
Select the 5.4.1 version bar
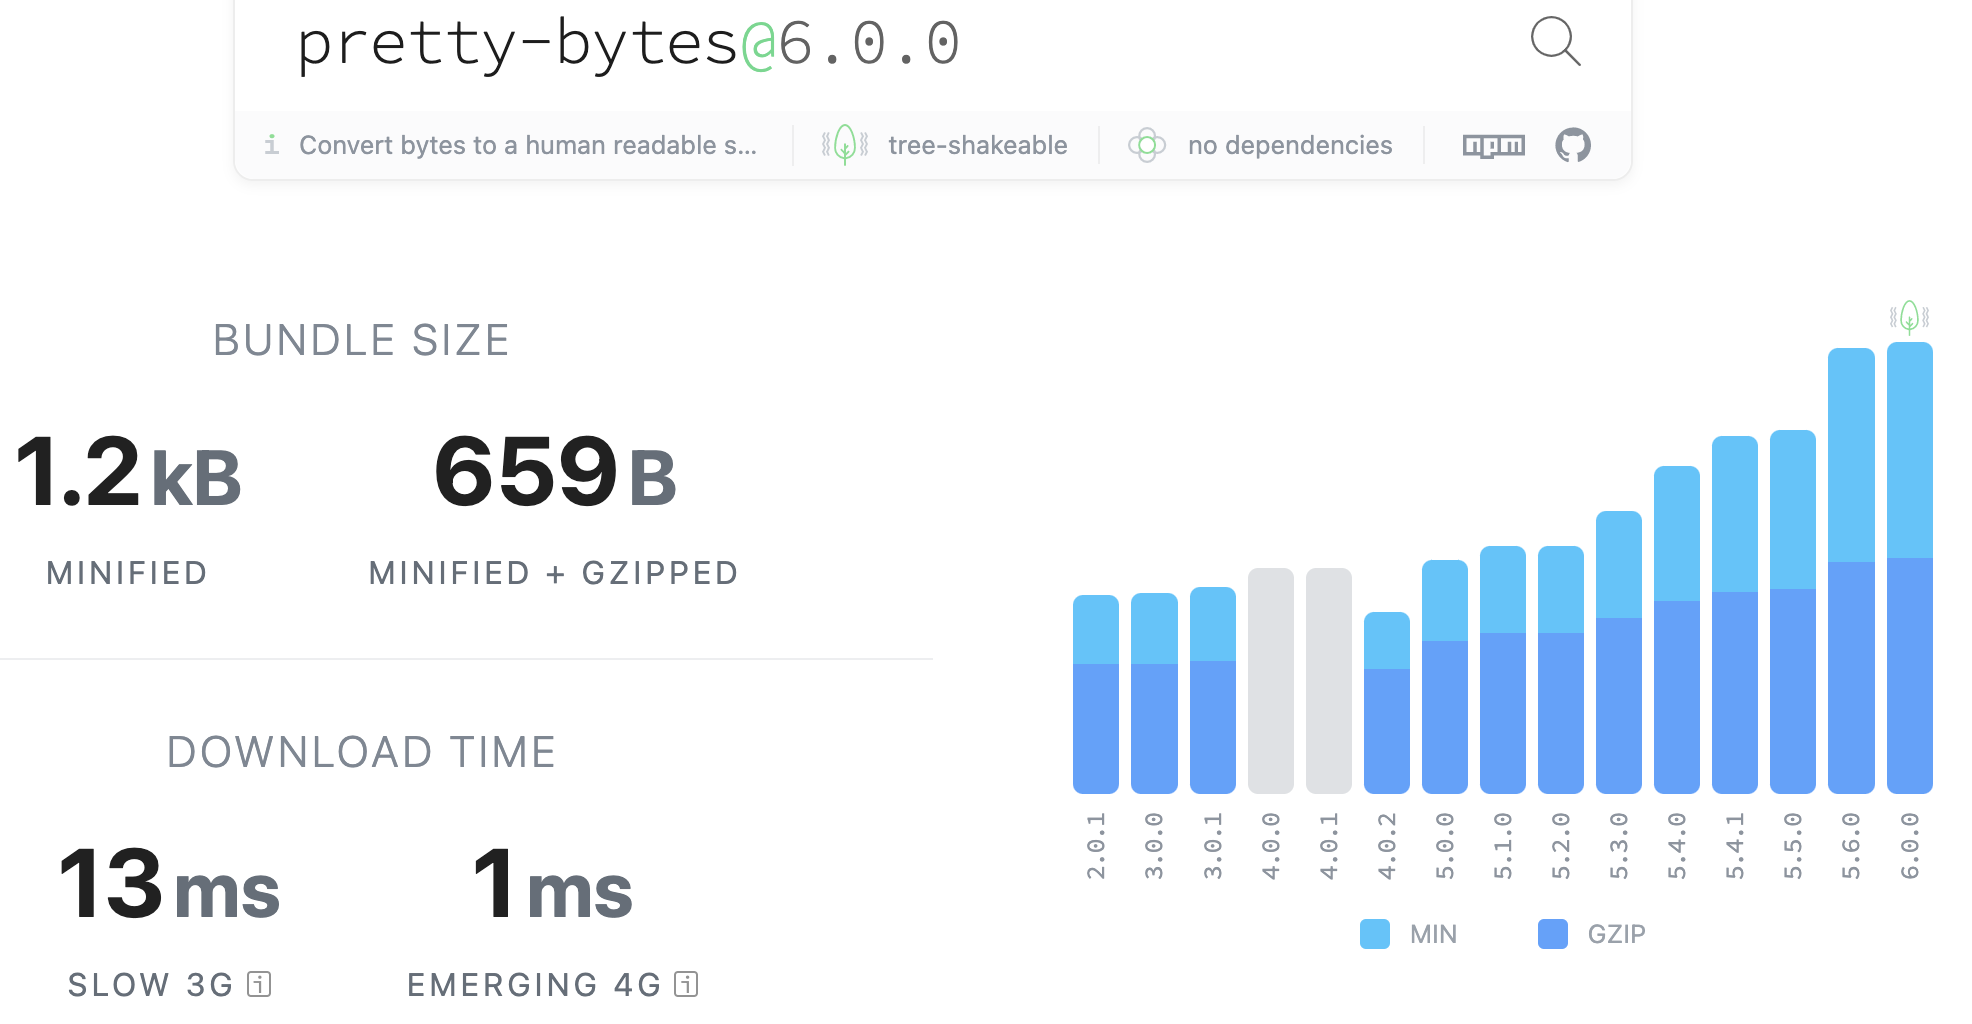(1735, 615)
